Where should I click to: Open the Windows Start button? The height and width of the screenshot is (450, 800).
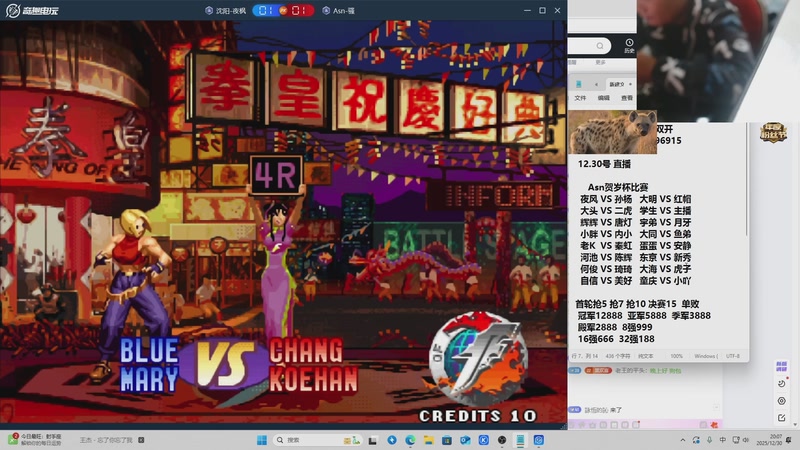[x=262, y=440]
